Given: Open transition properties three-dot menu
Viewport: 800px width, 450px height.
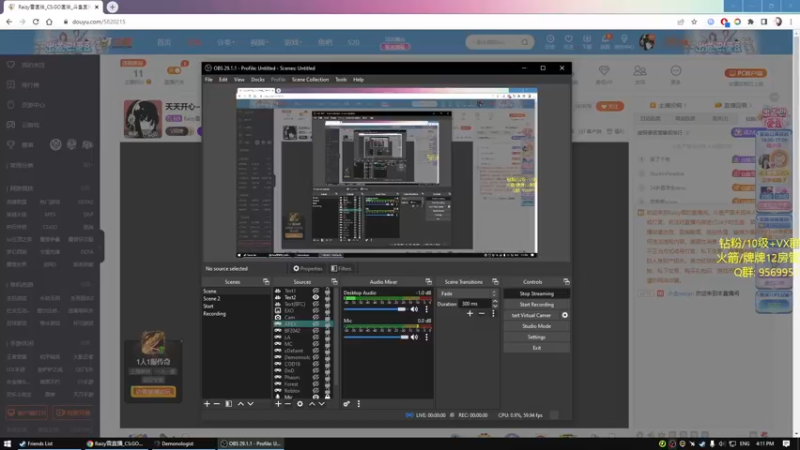Looking at the screenshot, I should click(493, 313).
